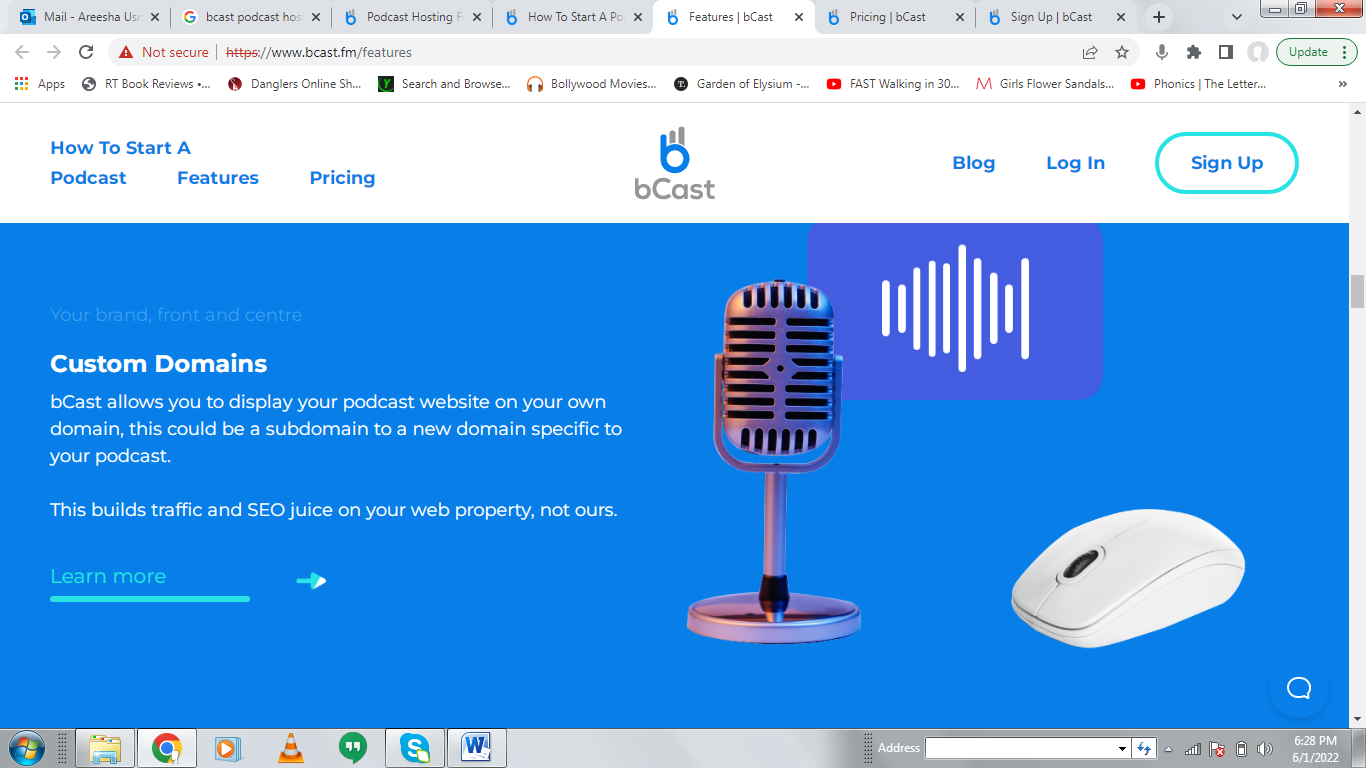Image resolution: width=1366 pixels, height=768 pixels.
Task: Open Microsoft Word from taskbar
Action: pyautogui.click(x=476, y=748)
